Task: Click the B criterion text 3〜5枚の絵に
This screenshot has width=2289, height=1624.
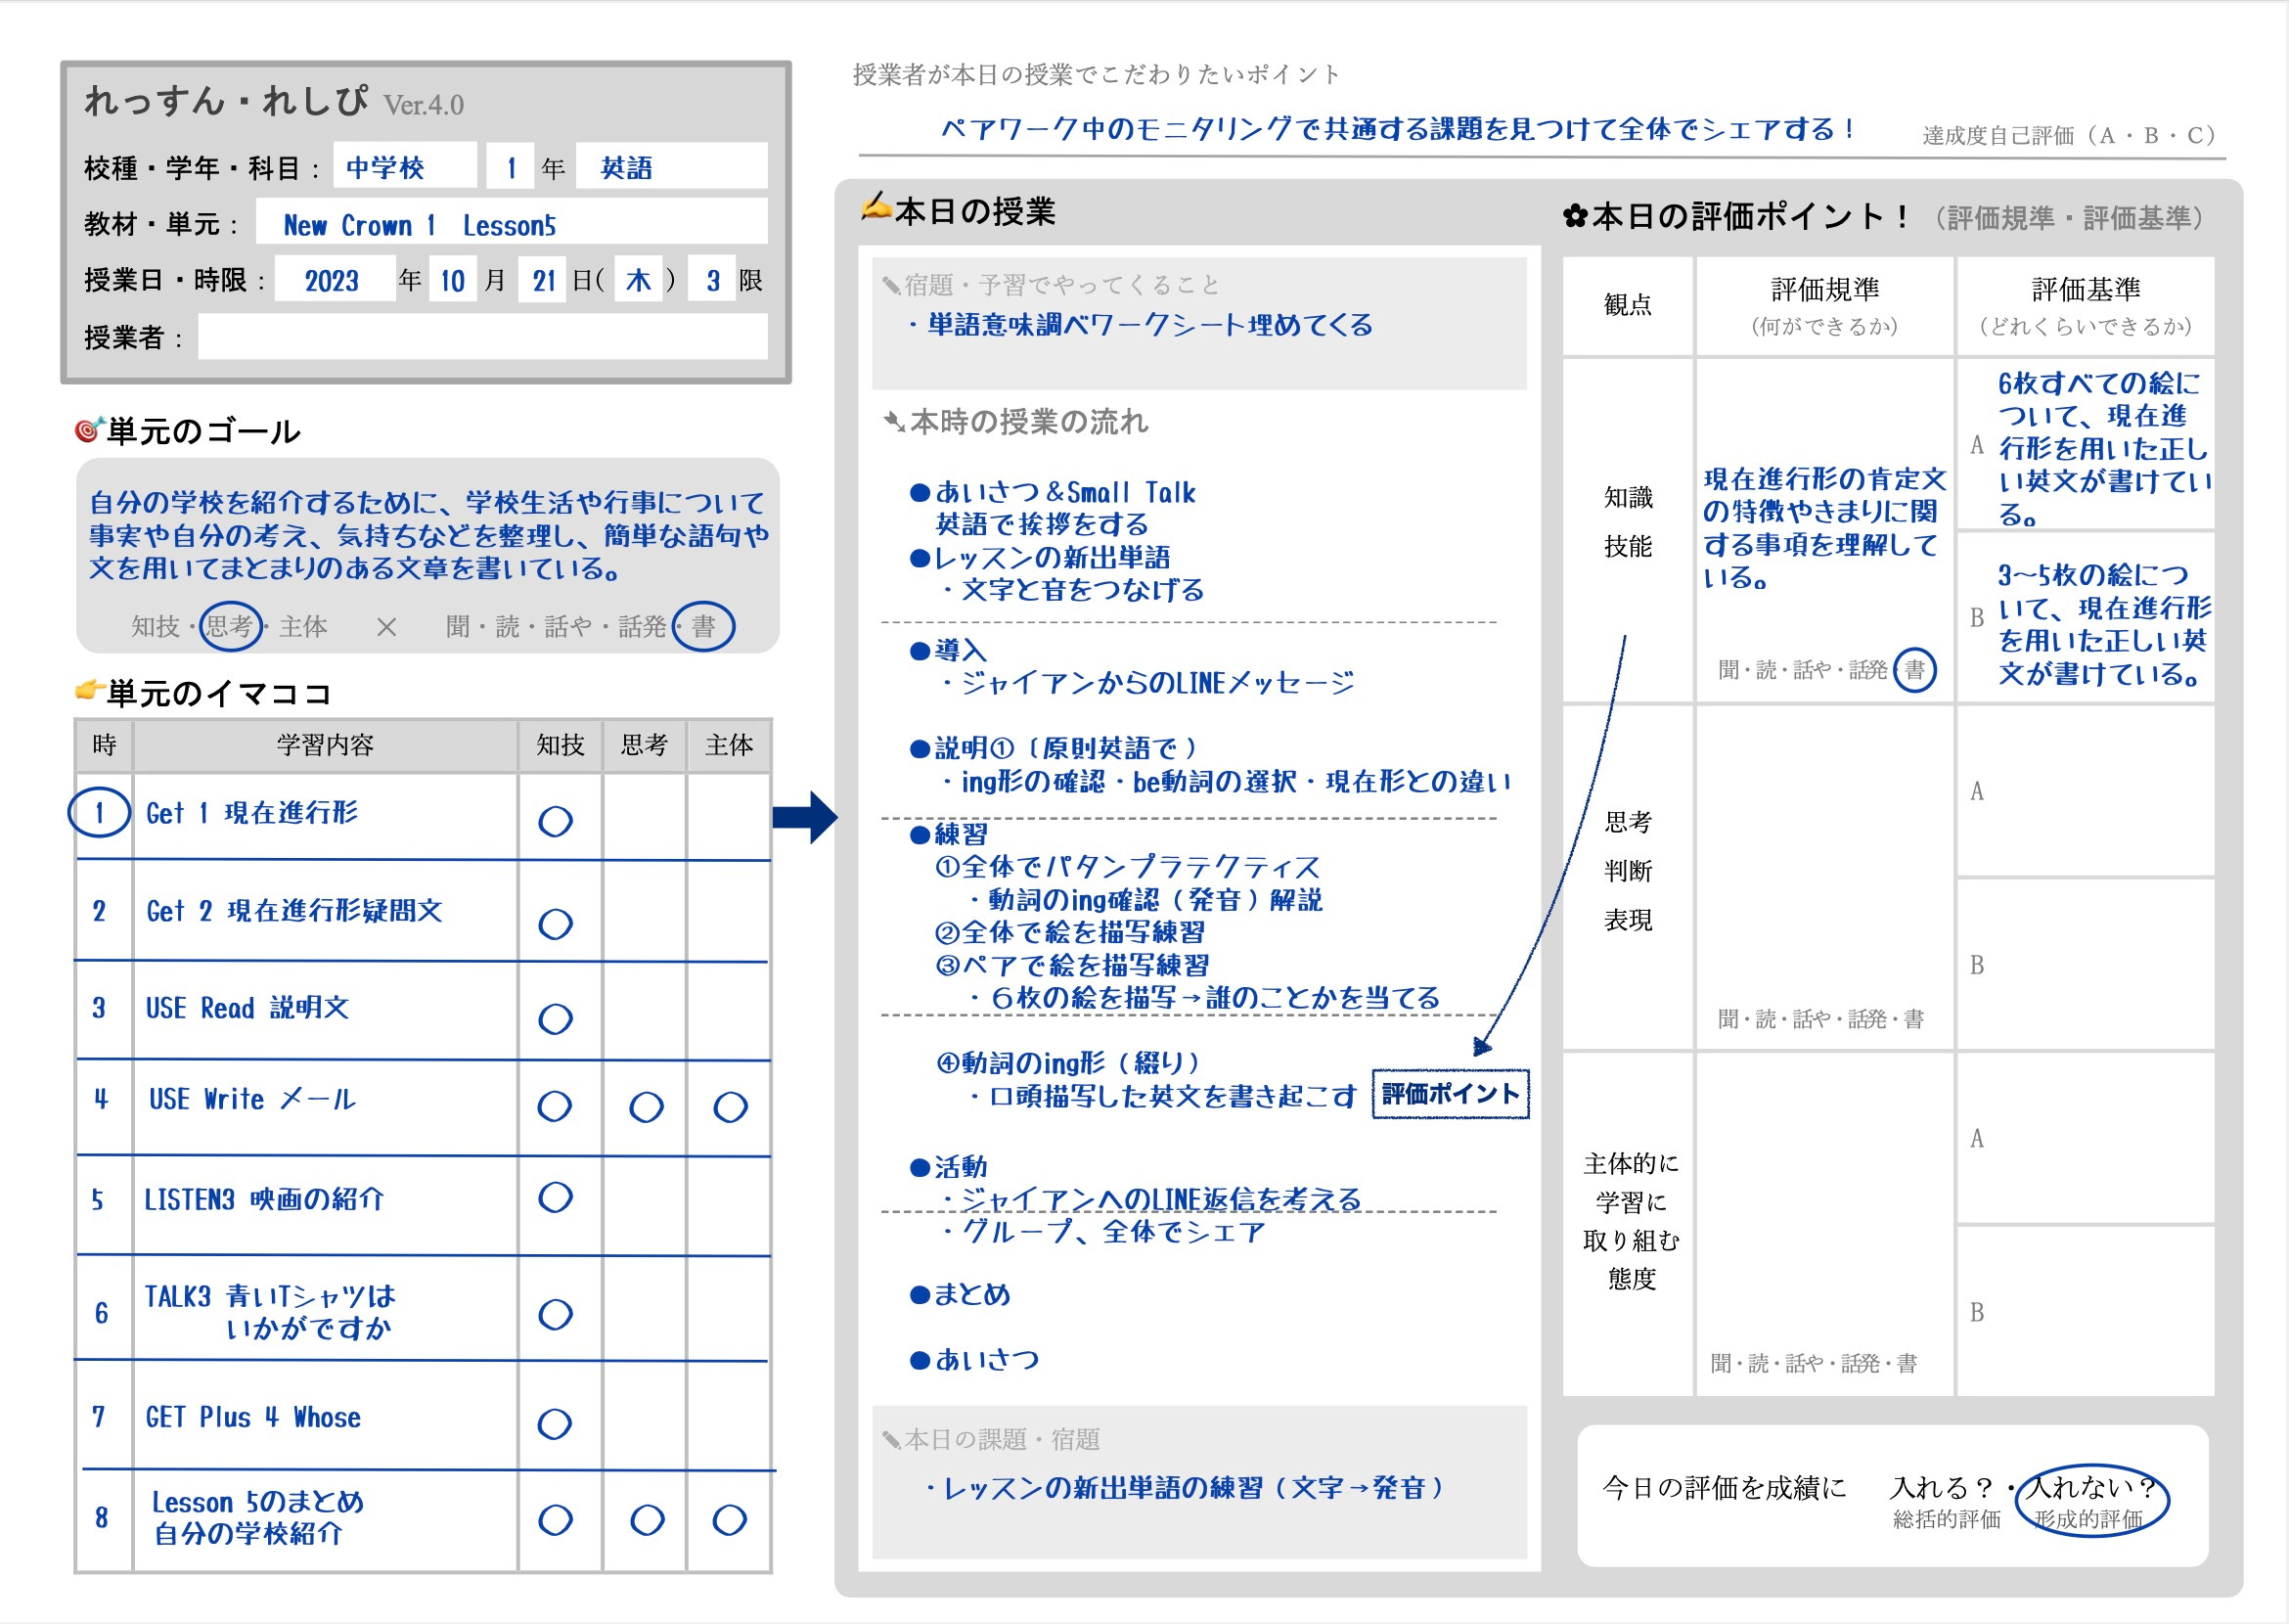Action: pos(2103,624)
